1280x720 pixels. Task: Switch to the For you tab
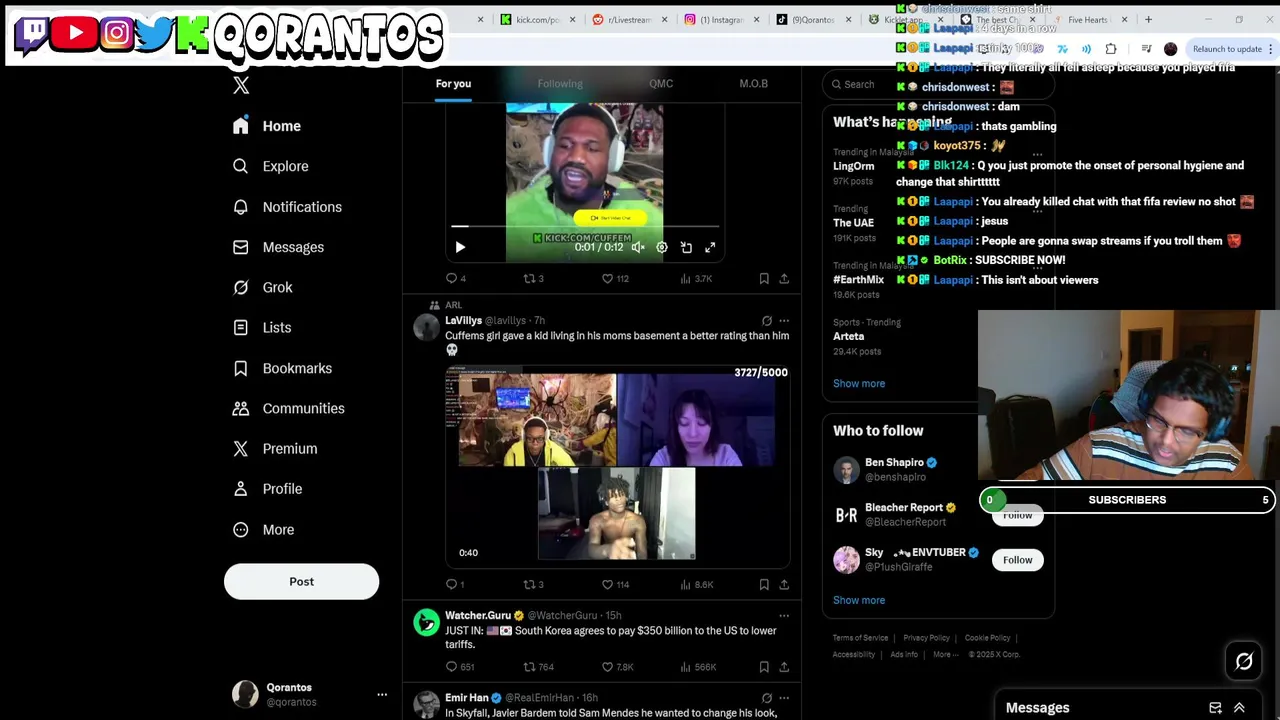tap(453, 83)
